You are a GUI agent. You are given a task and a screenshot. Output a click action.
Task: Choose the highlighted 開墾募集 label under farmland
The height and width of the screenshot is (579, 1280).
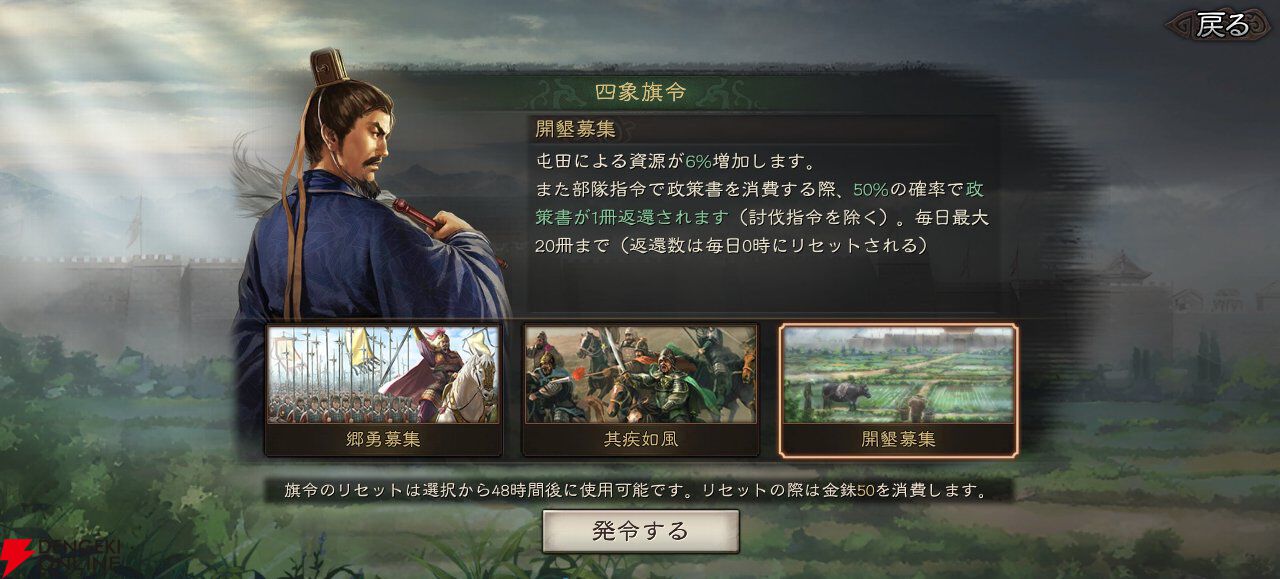898,439
